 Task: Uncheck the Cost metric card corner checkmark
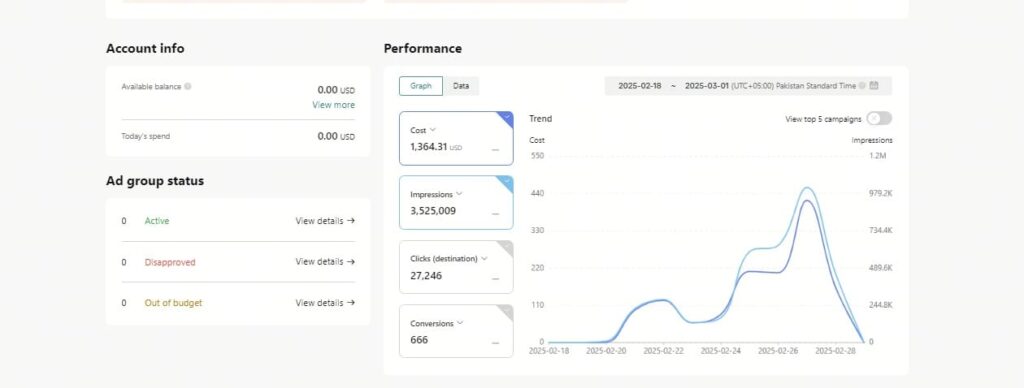[x=506, y=118]
